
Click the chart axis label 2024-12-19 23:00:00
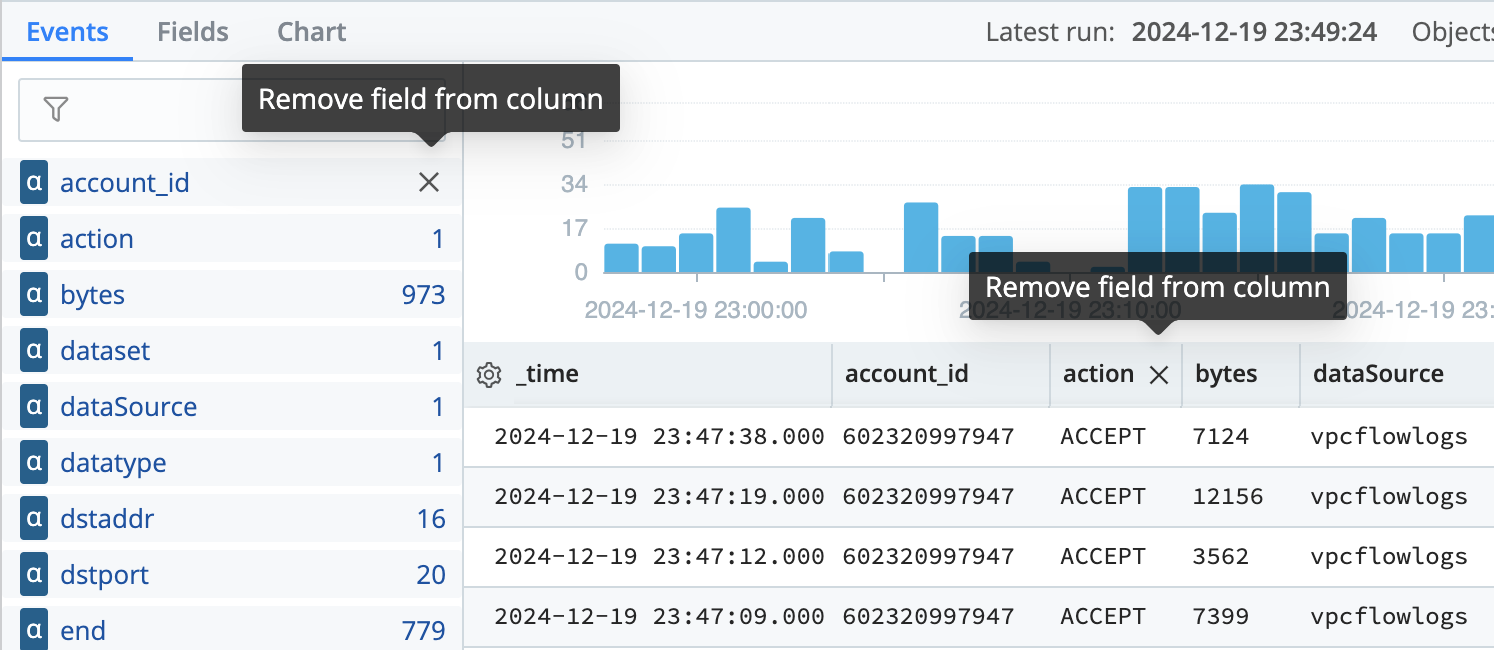pos(696,310)
